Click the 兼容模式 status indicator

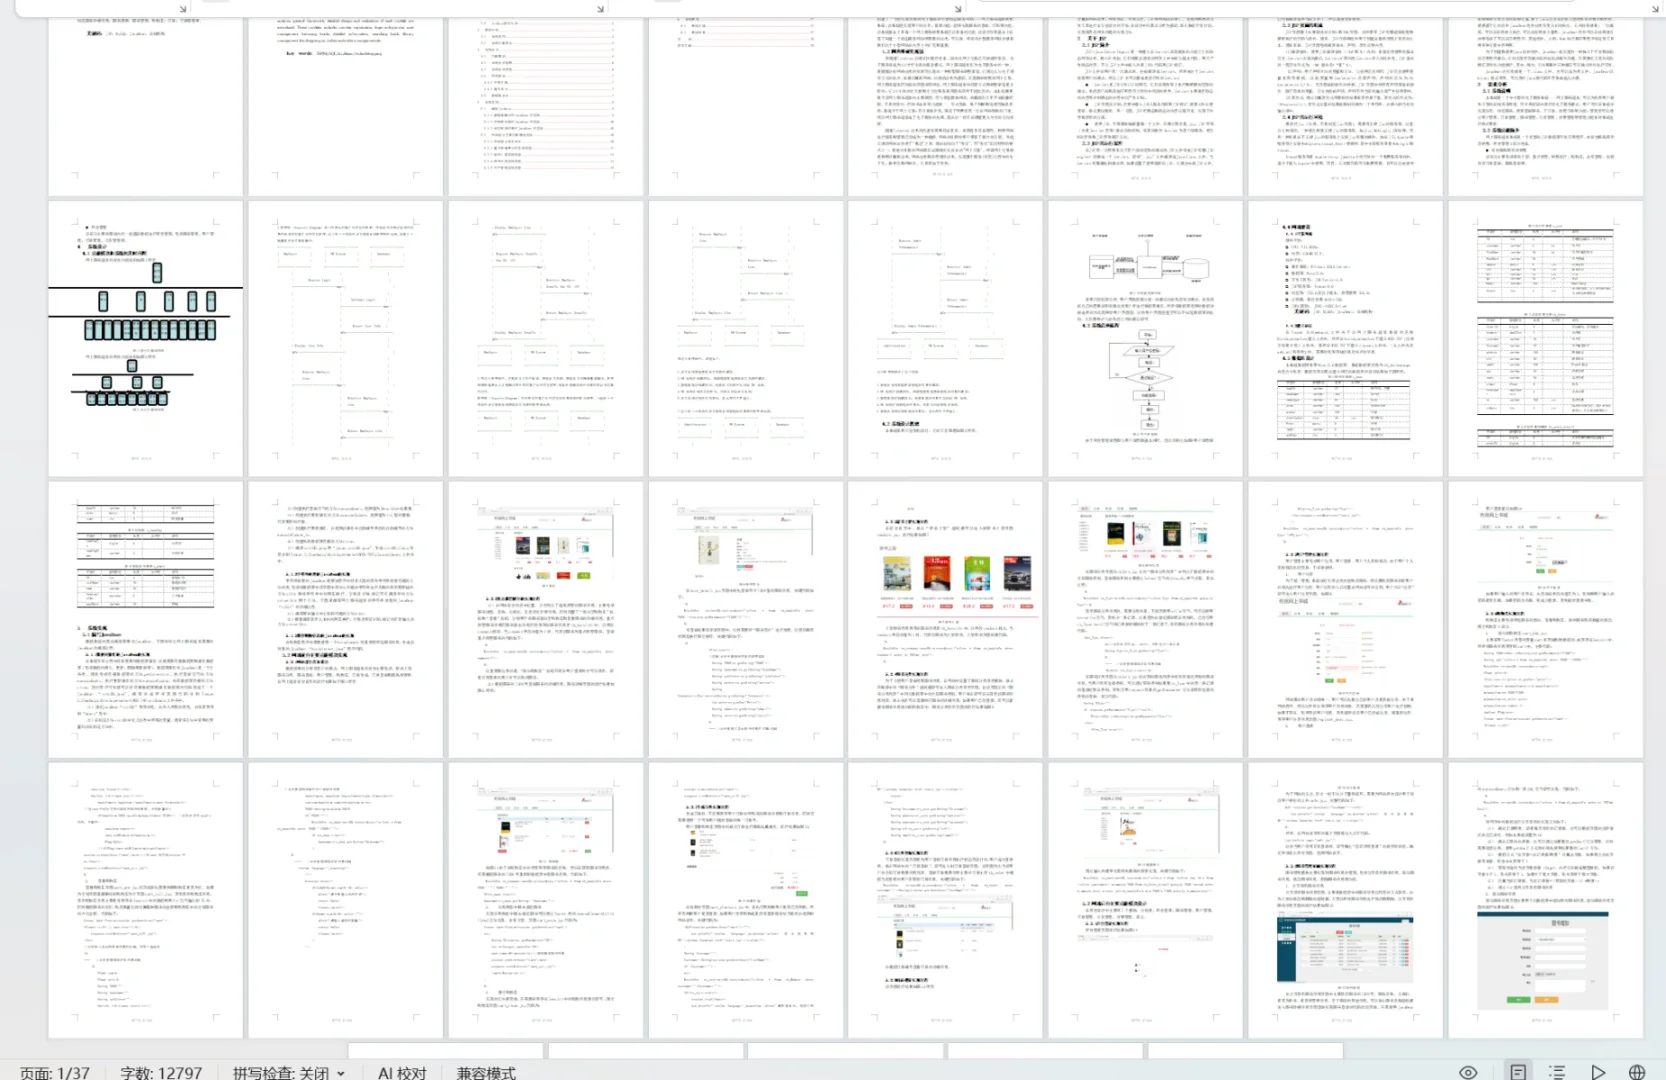click(x=486, y=1072)
